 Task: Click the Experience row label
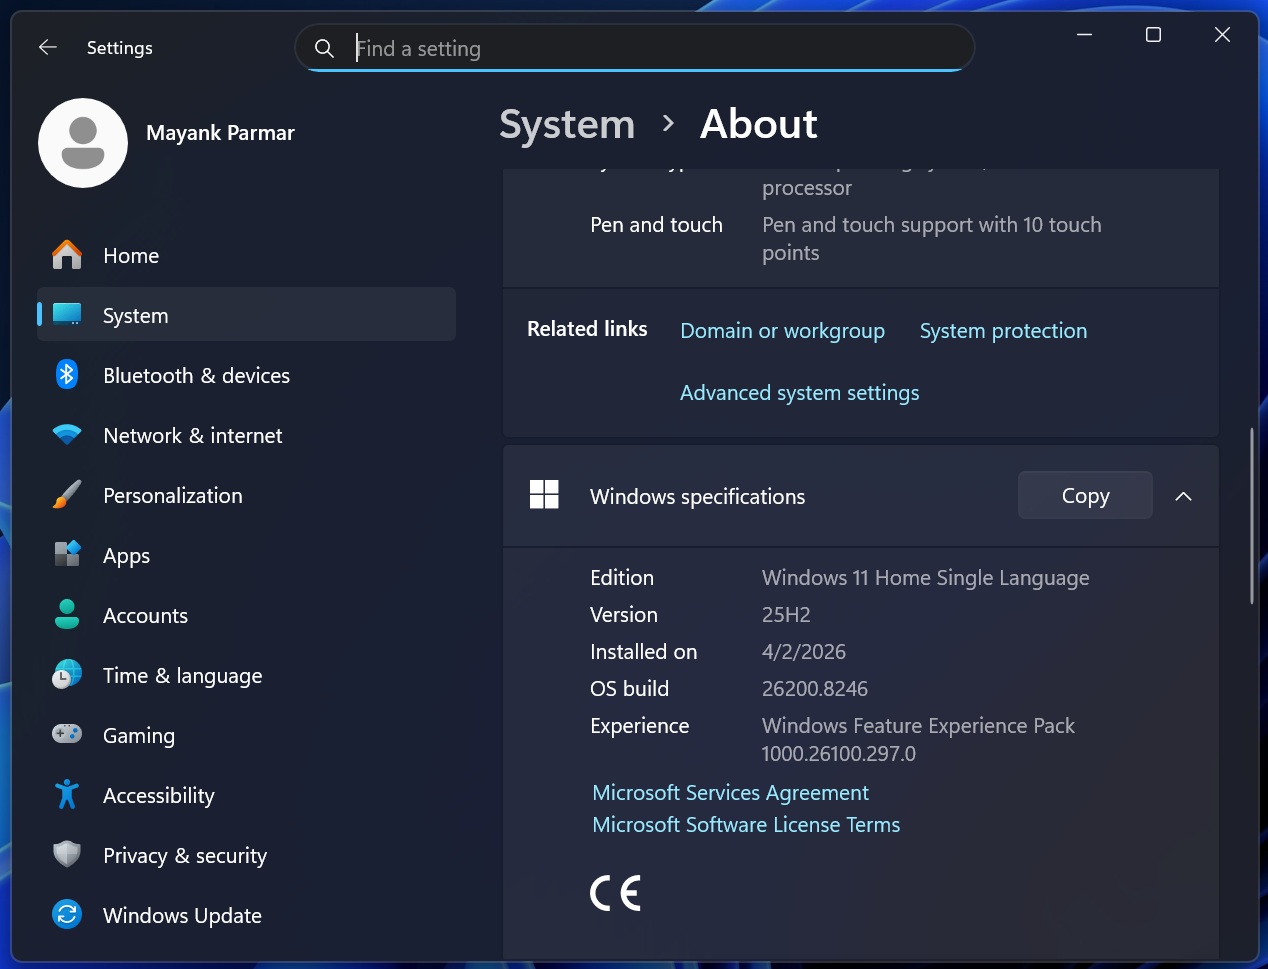[x=640, y=726]
